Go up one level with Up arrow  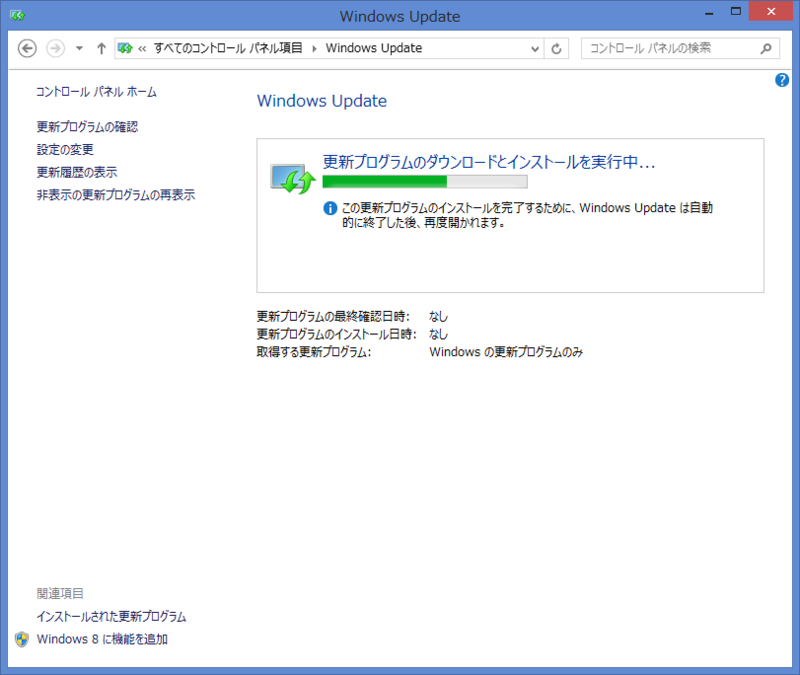101,48
